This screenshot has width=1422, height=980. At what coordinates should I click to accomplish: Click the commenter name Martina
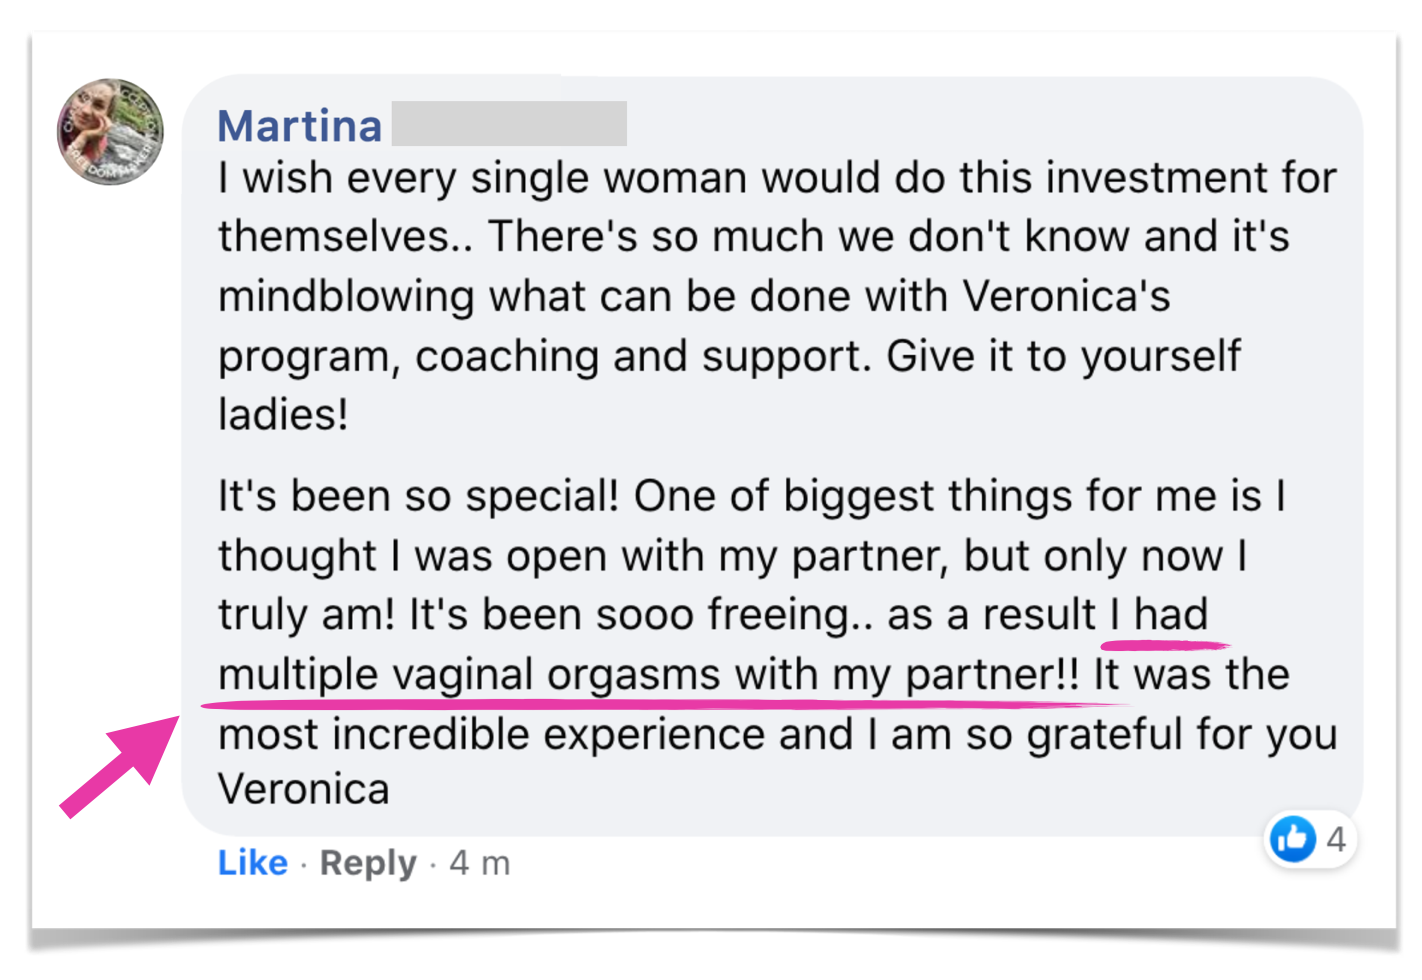click(300, 127)
